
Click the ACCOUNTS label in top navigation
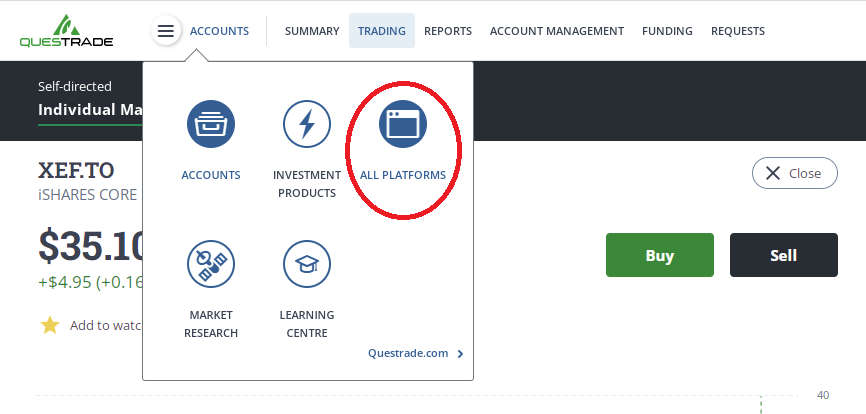tap(219, 31)
